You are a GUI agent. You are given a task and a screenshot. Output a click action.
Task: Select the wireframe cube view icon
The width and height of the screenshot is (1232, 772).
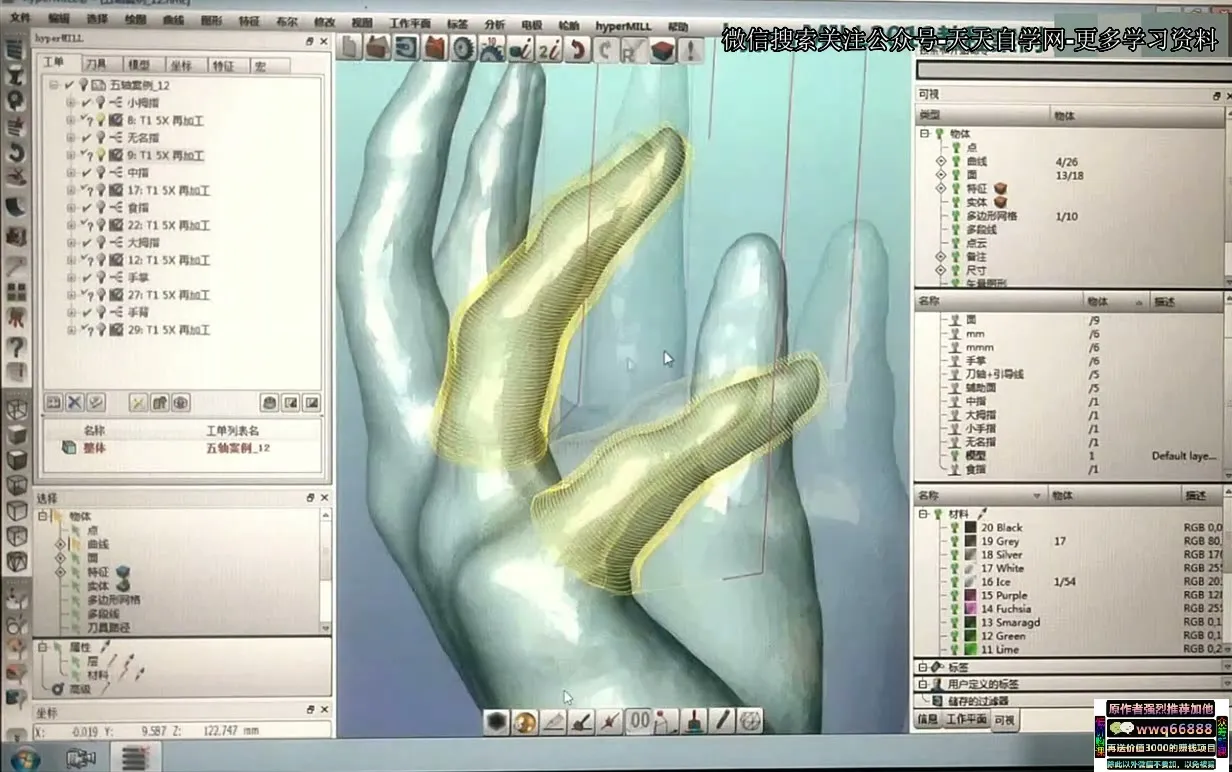tap(17, 410)
